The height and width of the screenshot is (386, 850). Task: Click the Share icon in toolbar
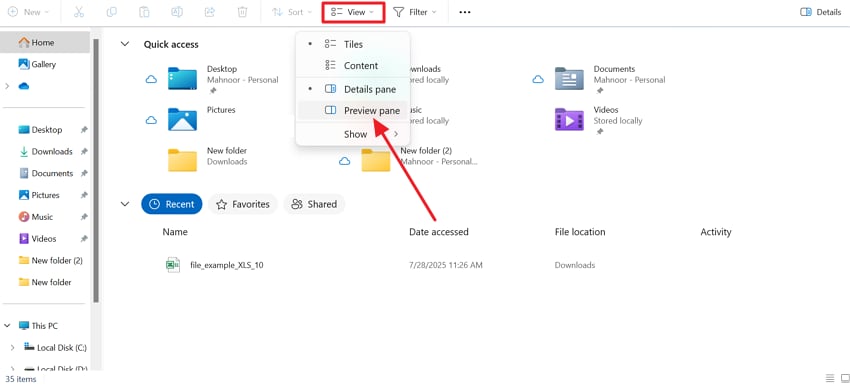click(x=210, y=12)
